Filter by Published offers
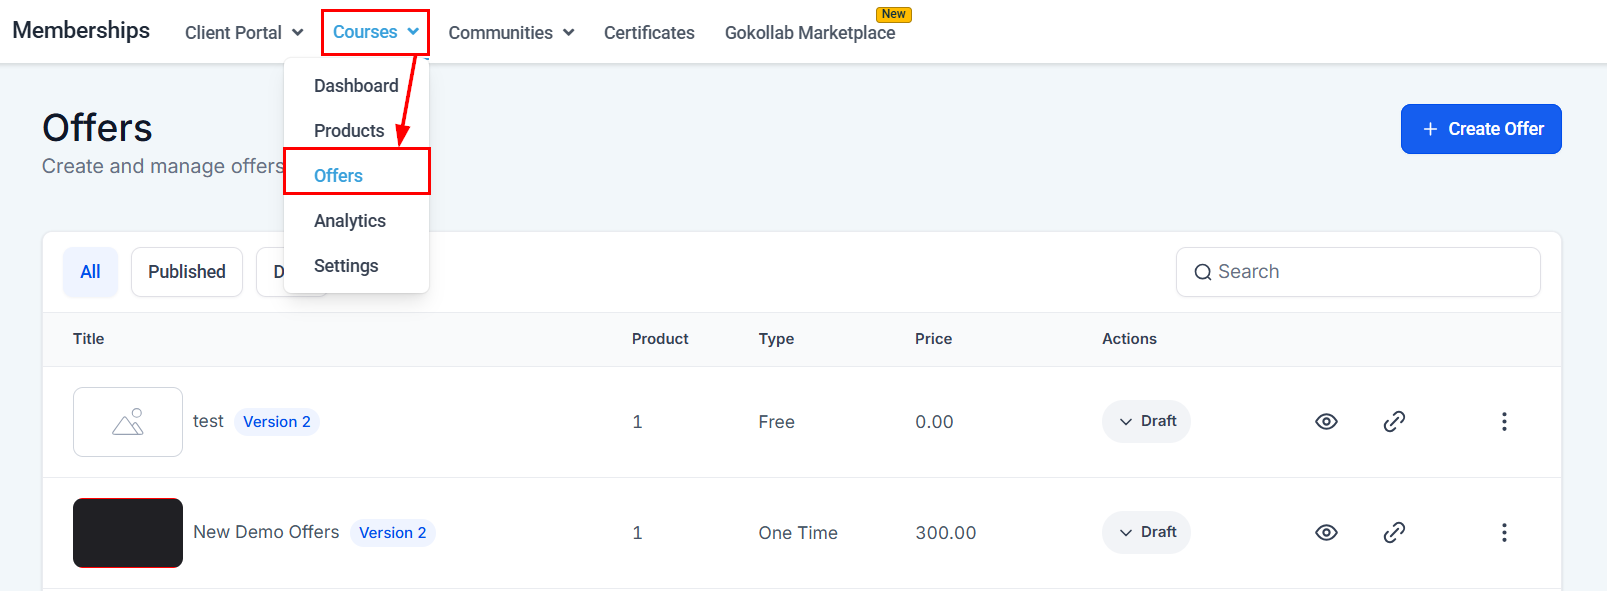Screen dimensions: 1607x591 [x=187, y=272]
